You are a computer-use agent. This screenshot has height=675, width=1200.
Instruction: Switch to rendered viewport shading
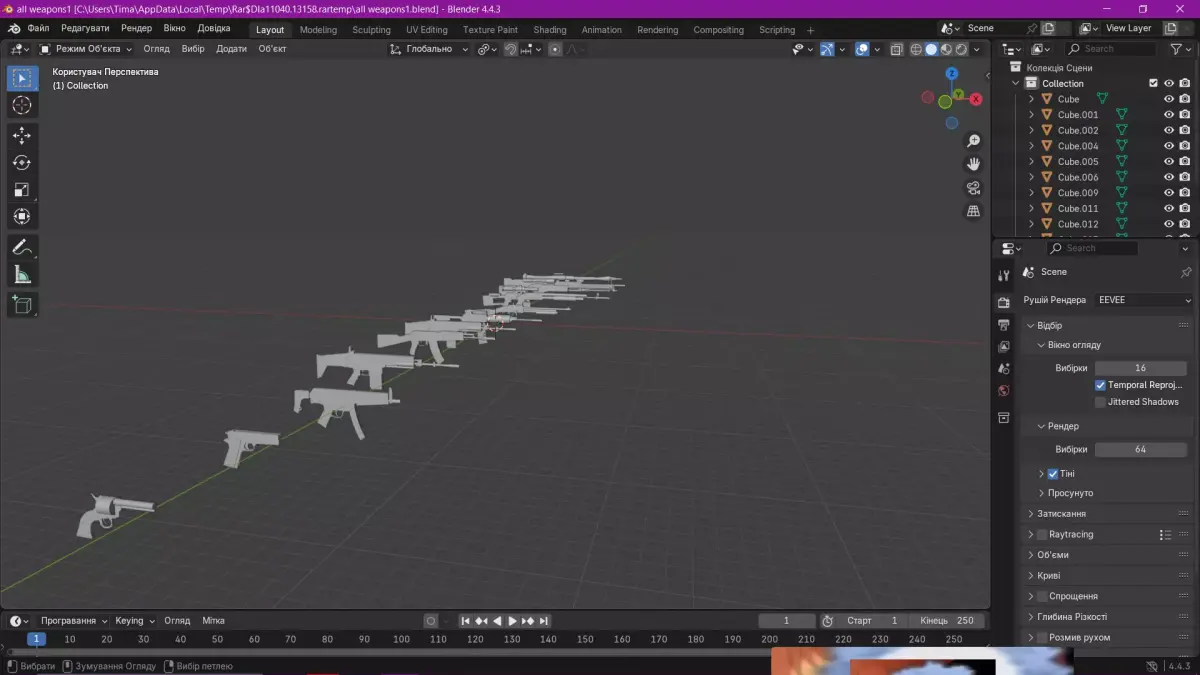(x=961, y=49)
